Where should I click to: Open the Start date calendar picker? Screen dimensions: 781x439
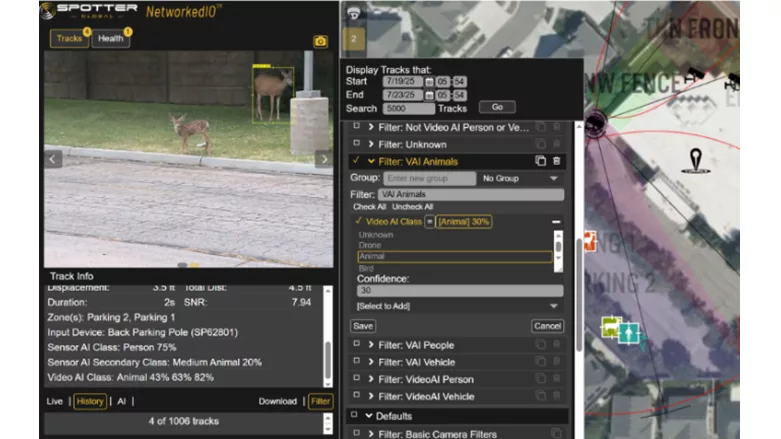point(429,81)
